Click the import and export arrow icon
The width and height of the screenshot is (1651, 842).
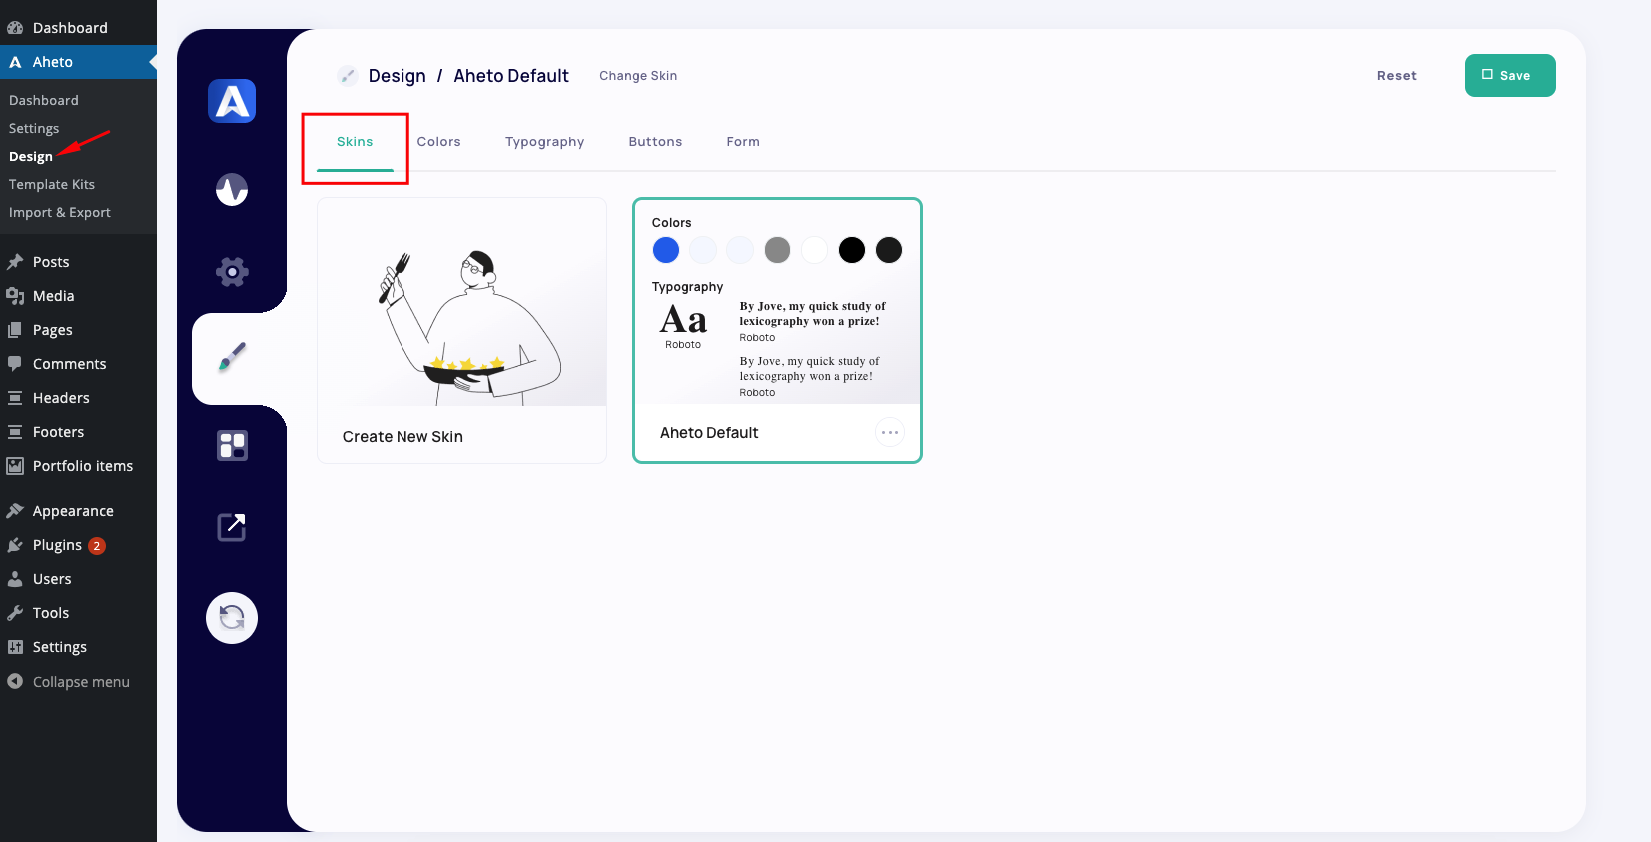click(x=232, y=527)
